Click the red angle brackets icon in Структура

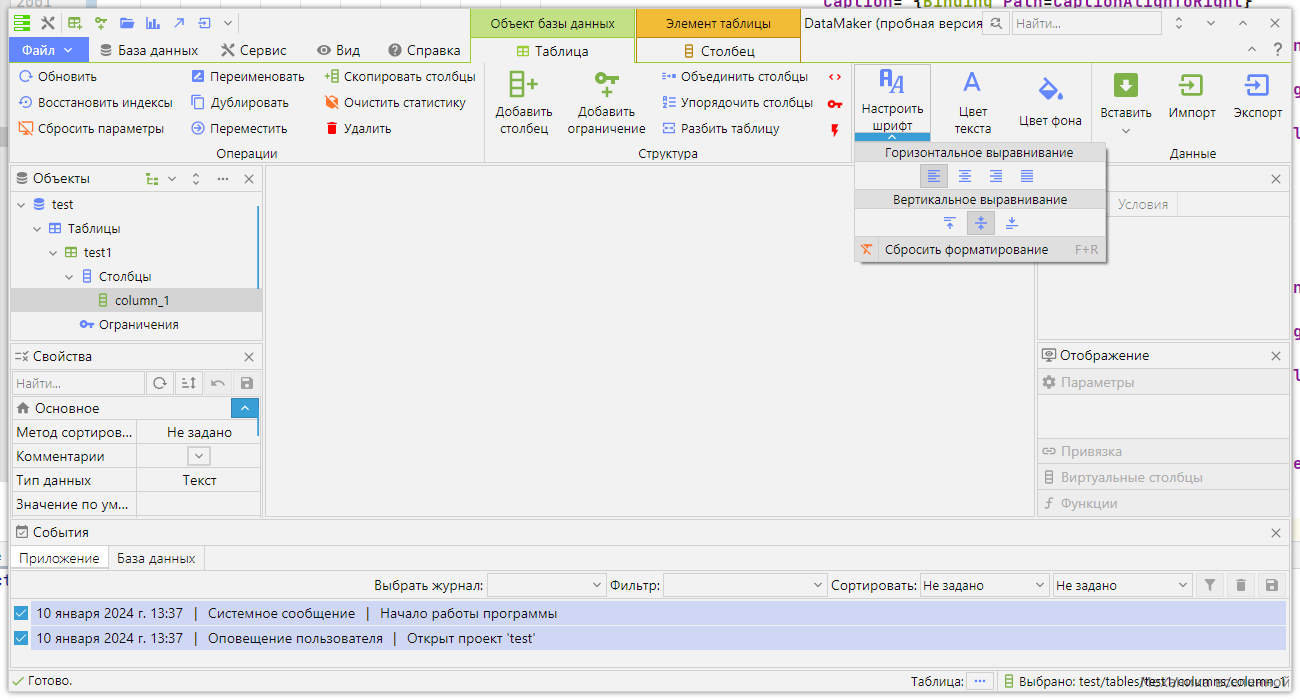point(835,76)
